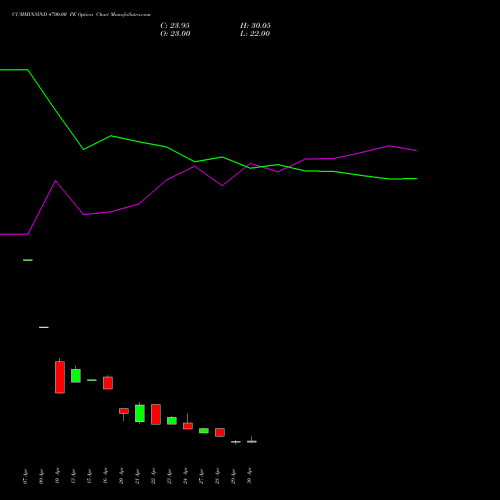Click the 29 Apr date label
This screenshot has width=500, height=500.
tap(233, 477)
